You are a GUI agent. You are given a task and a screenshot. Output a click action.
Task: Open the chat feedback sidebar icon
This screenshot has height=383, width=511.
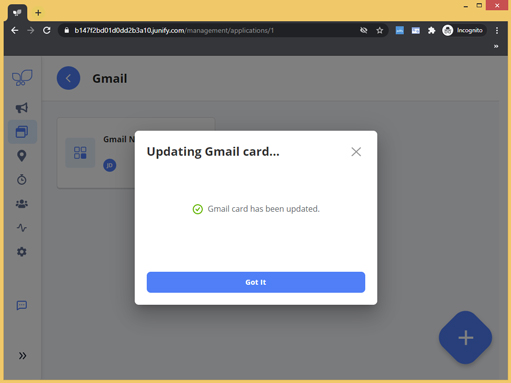pyautogui.click(x=22, y=305)
